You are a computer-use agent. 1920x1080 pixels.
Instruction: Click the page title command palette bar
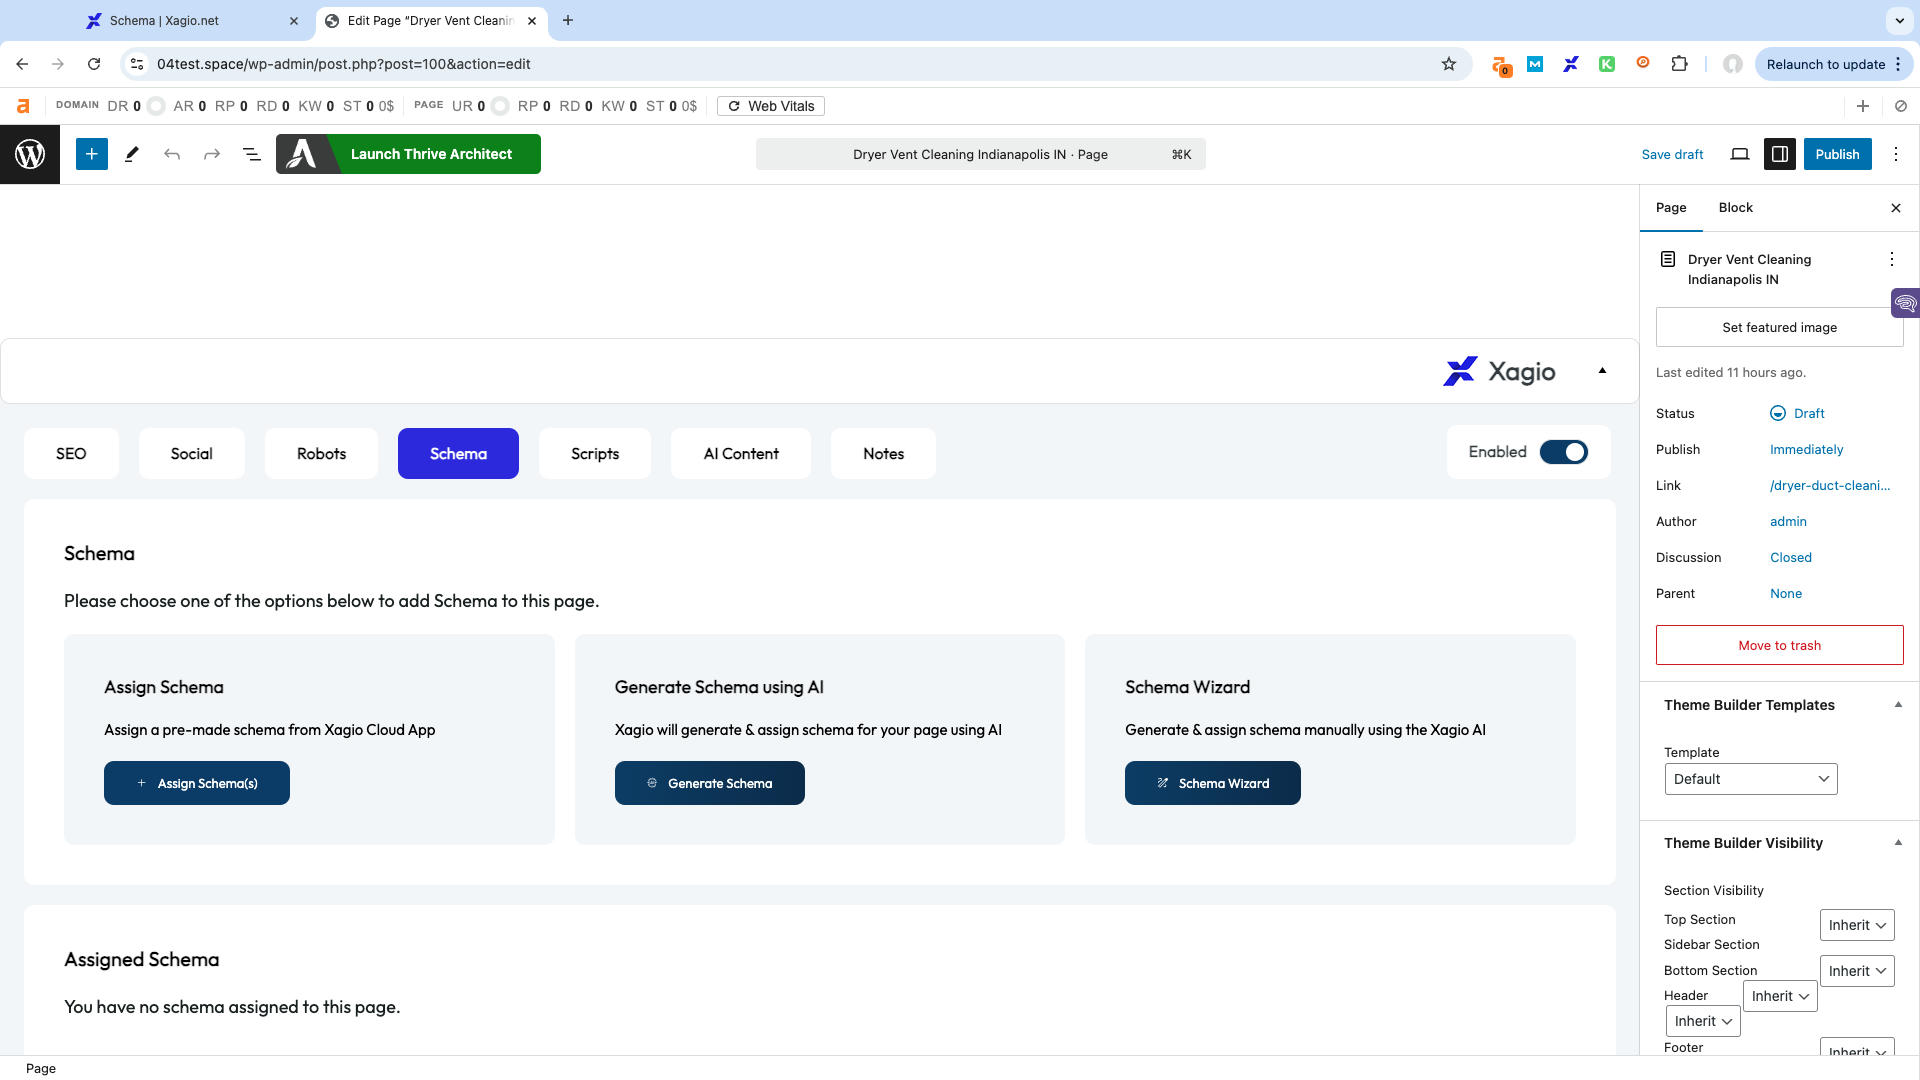click(x=981, y=154)
